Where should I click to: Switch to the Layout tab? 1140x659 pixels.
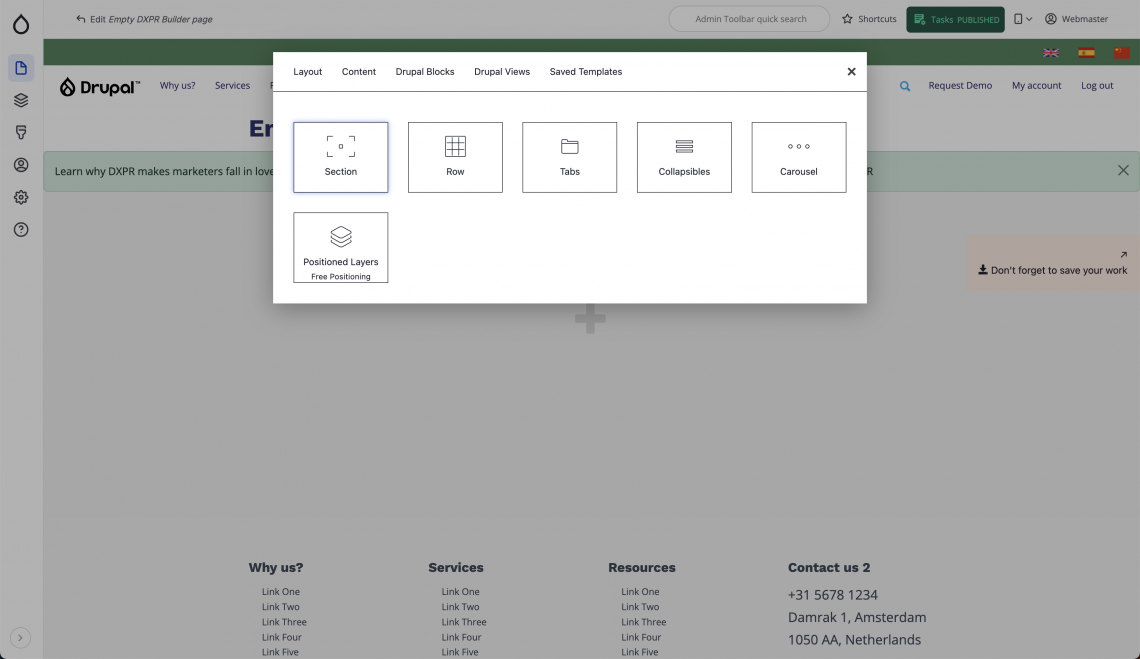click(x=308, y=71)
